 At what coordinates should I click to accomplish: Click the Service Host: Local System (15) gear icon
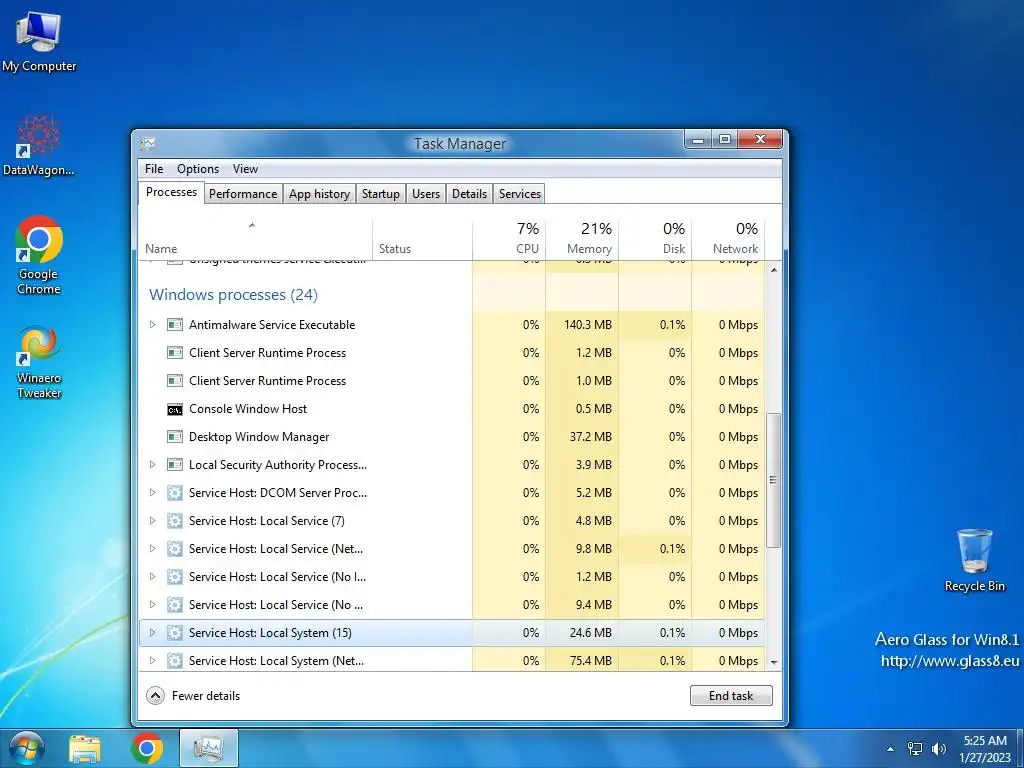pyautogui.click(x=174, y=633)
